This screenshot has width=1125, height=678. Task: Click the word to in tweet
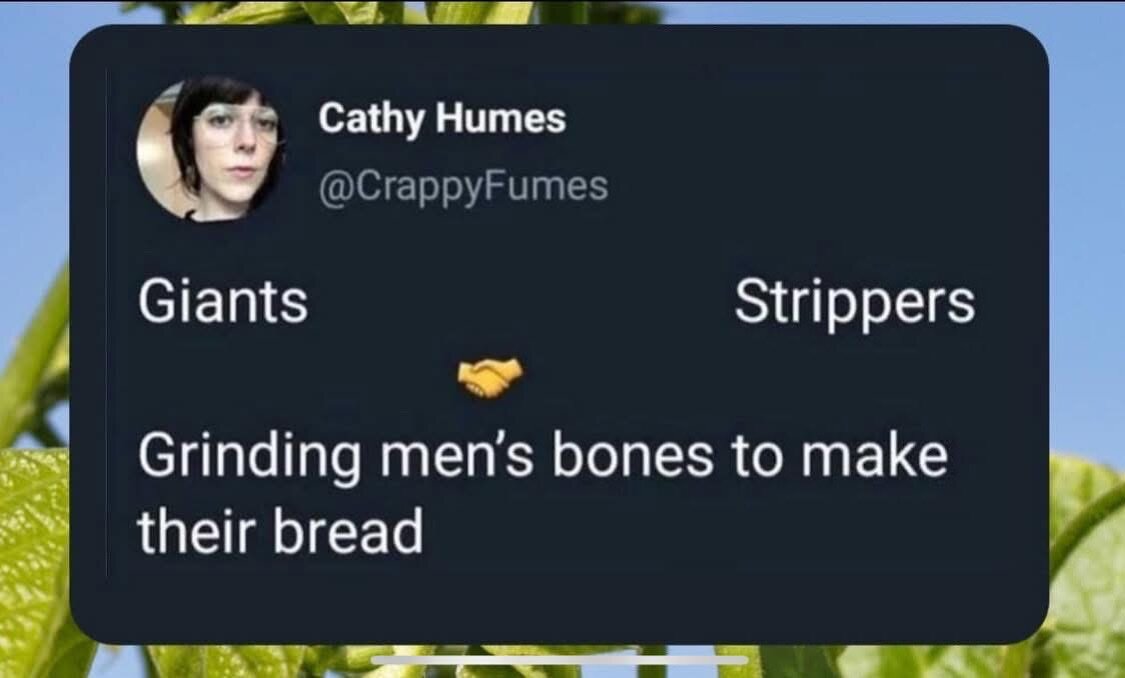click(x=757, y=458)
